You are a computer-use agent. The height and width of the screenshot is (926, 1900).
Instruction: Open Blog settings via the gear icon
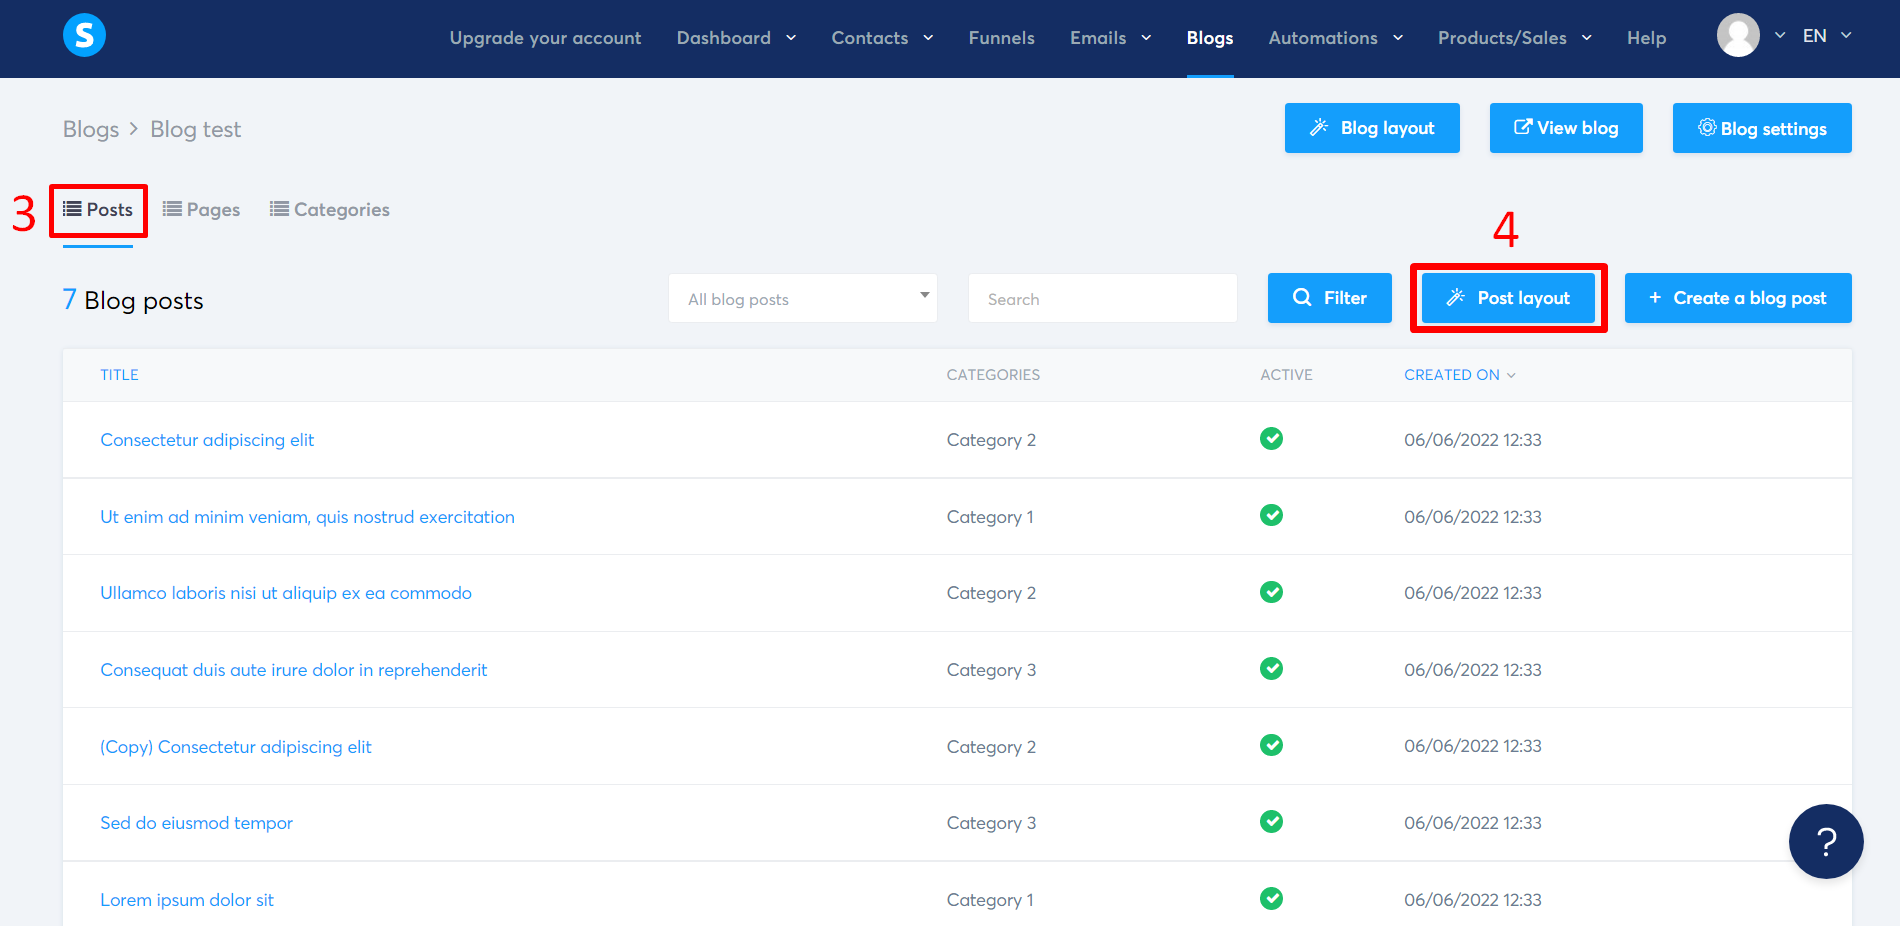[1707, 128]
